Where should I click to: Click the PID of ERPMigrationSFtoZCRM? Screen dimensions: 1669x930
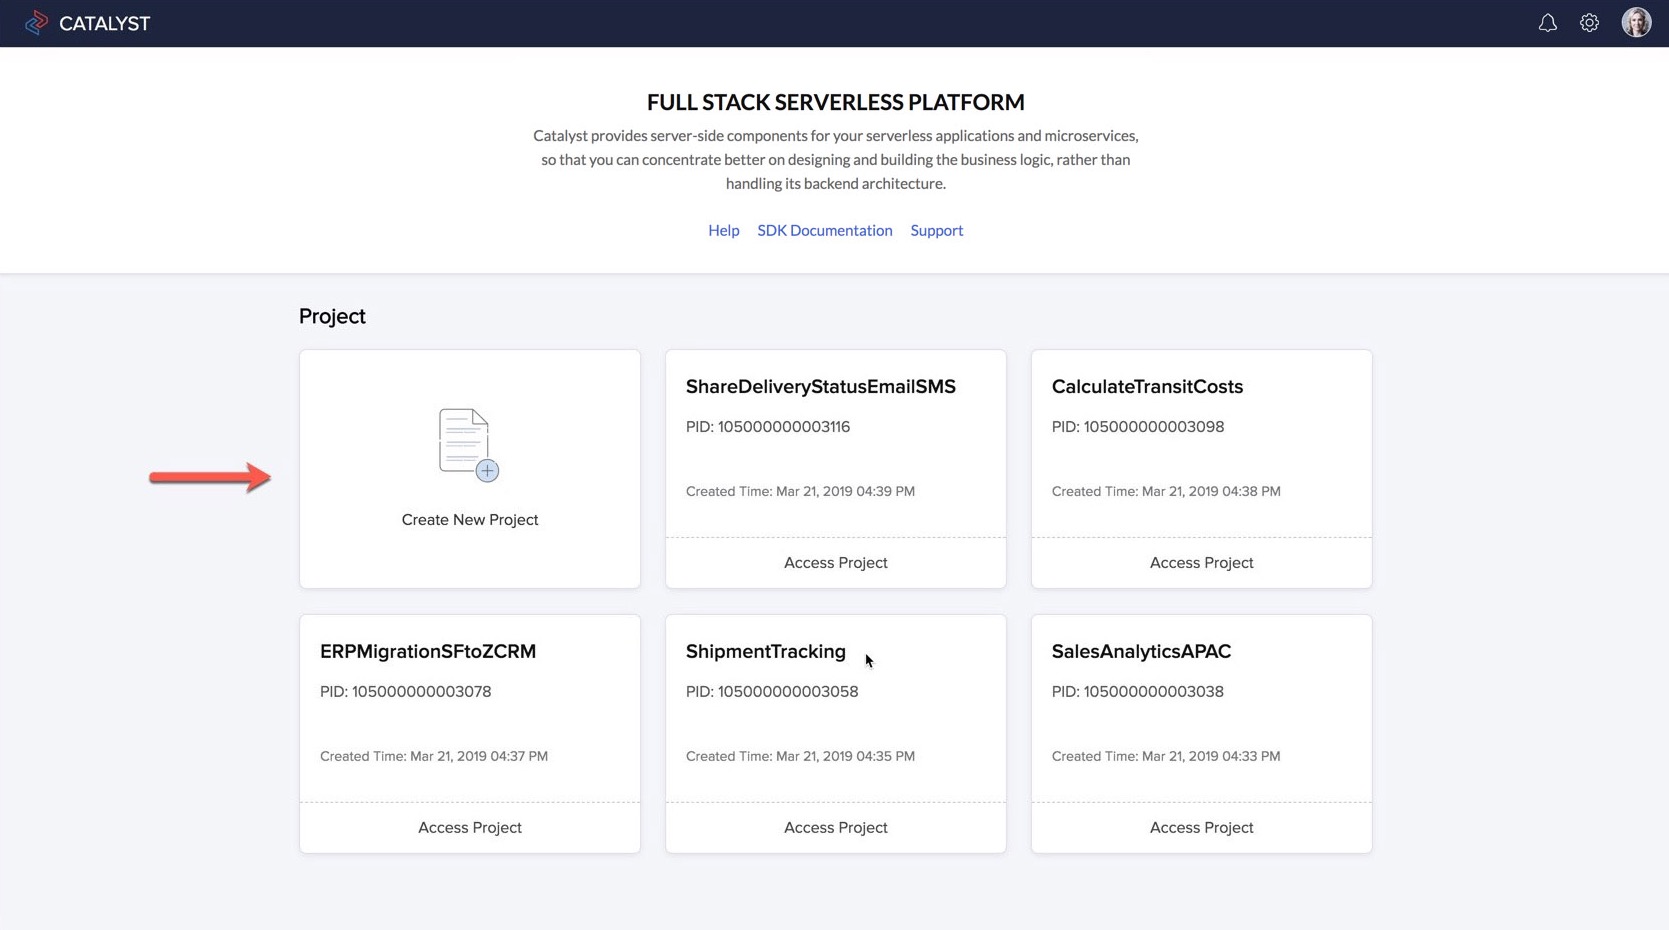pos(406,691)
